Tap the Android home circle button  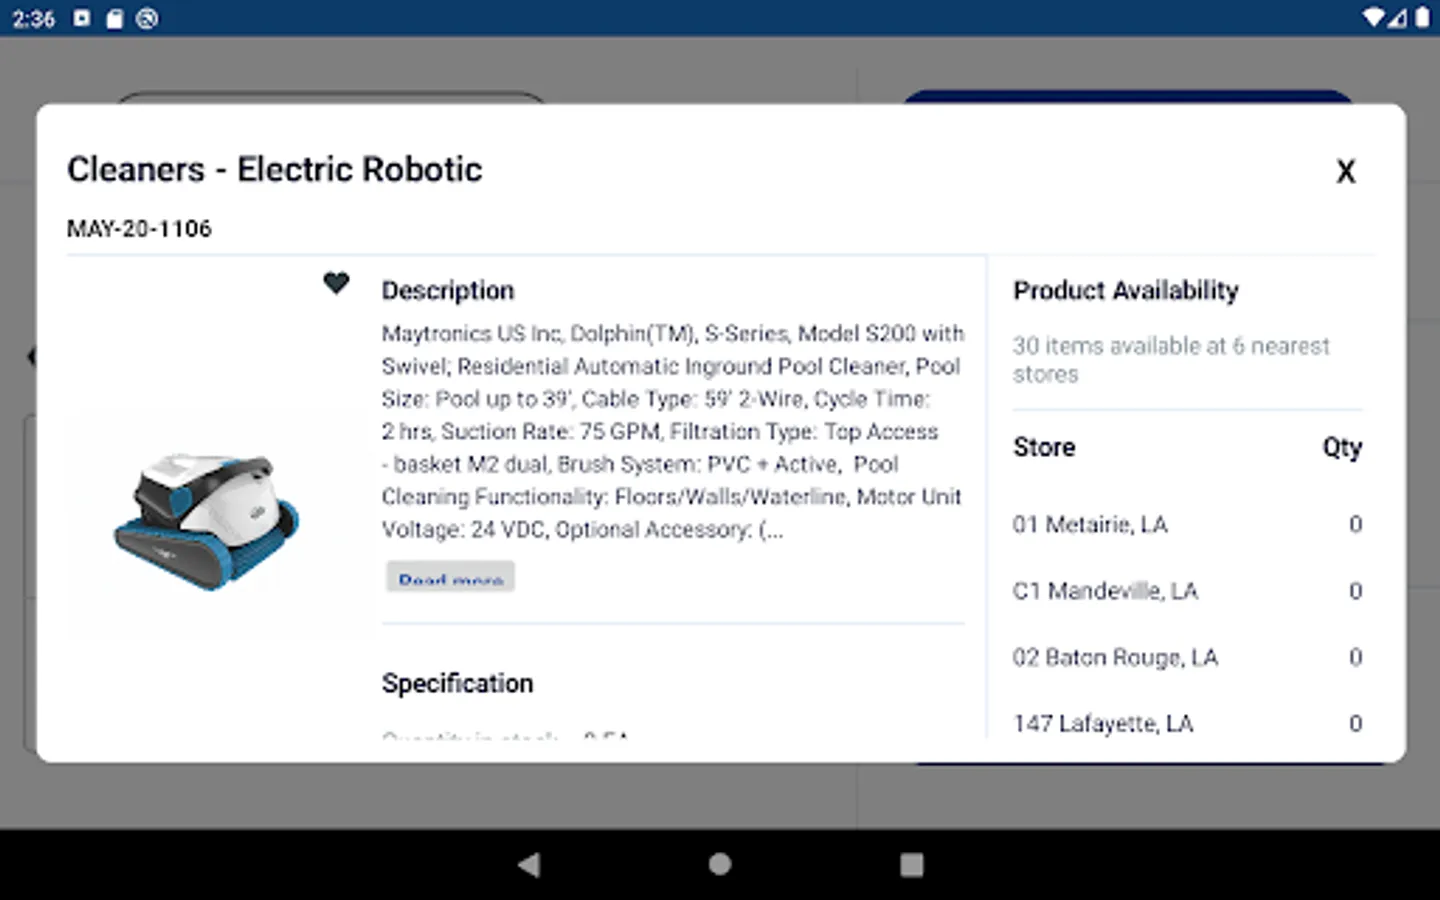coord(720,865)
